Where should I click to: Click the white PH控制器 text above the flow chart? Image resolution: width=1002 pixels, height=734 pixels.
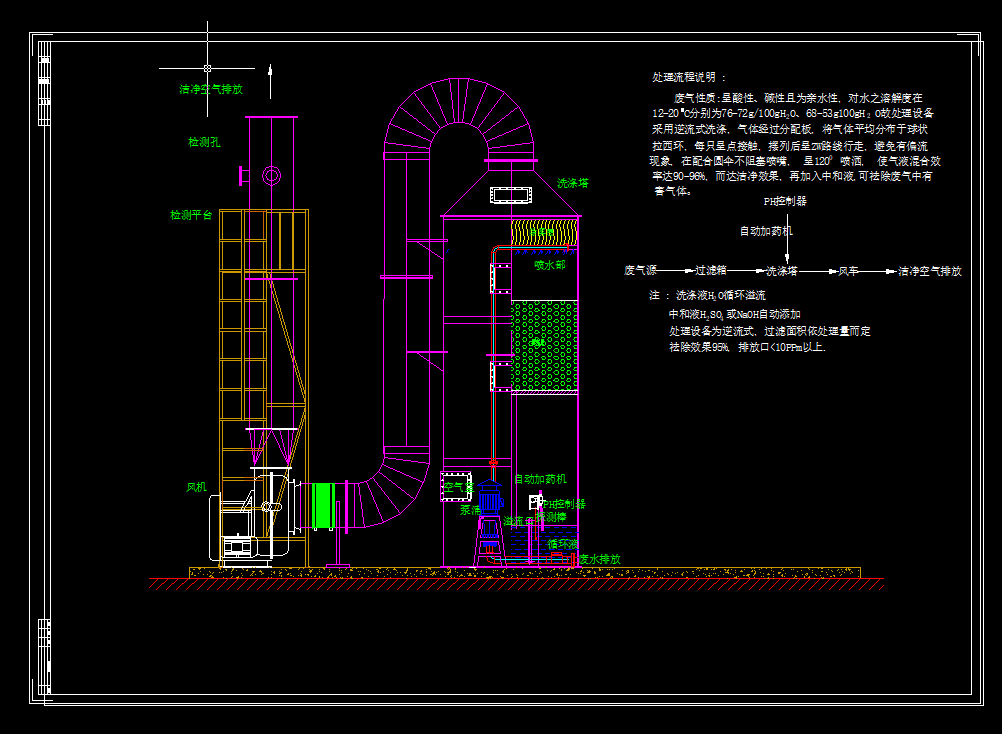click(785, 201)
